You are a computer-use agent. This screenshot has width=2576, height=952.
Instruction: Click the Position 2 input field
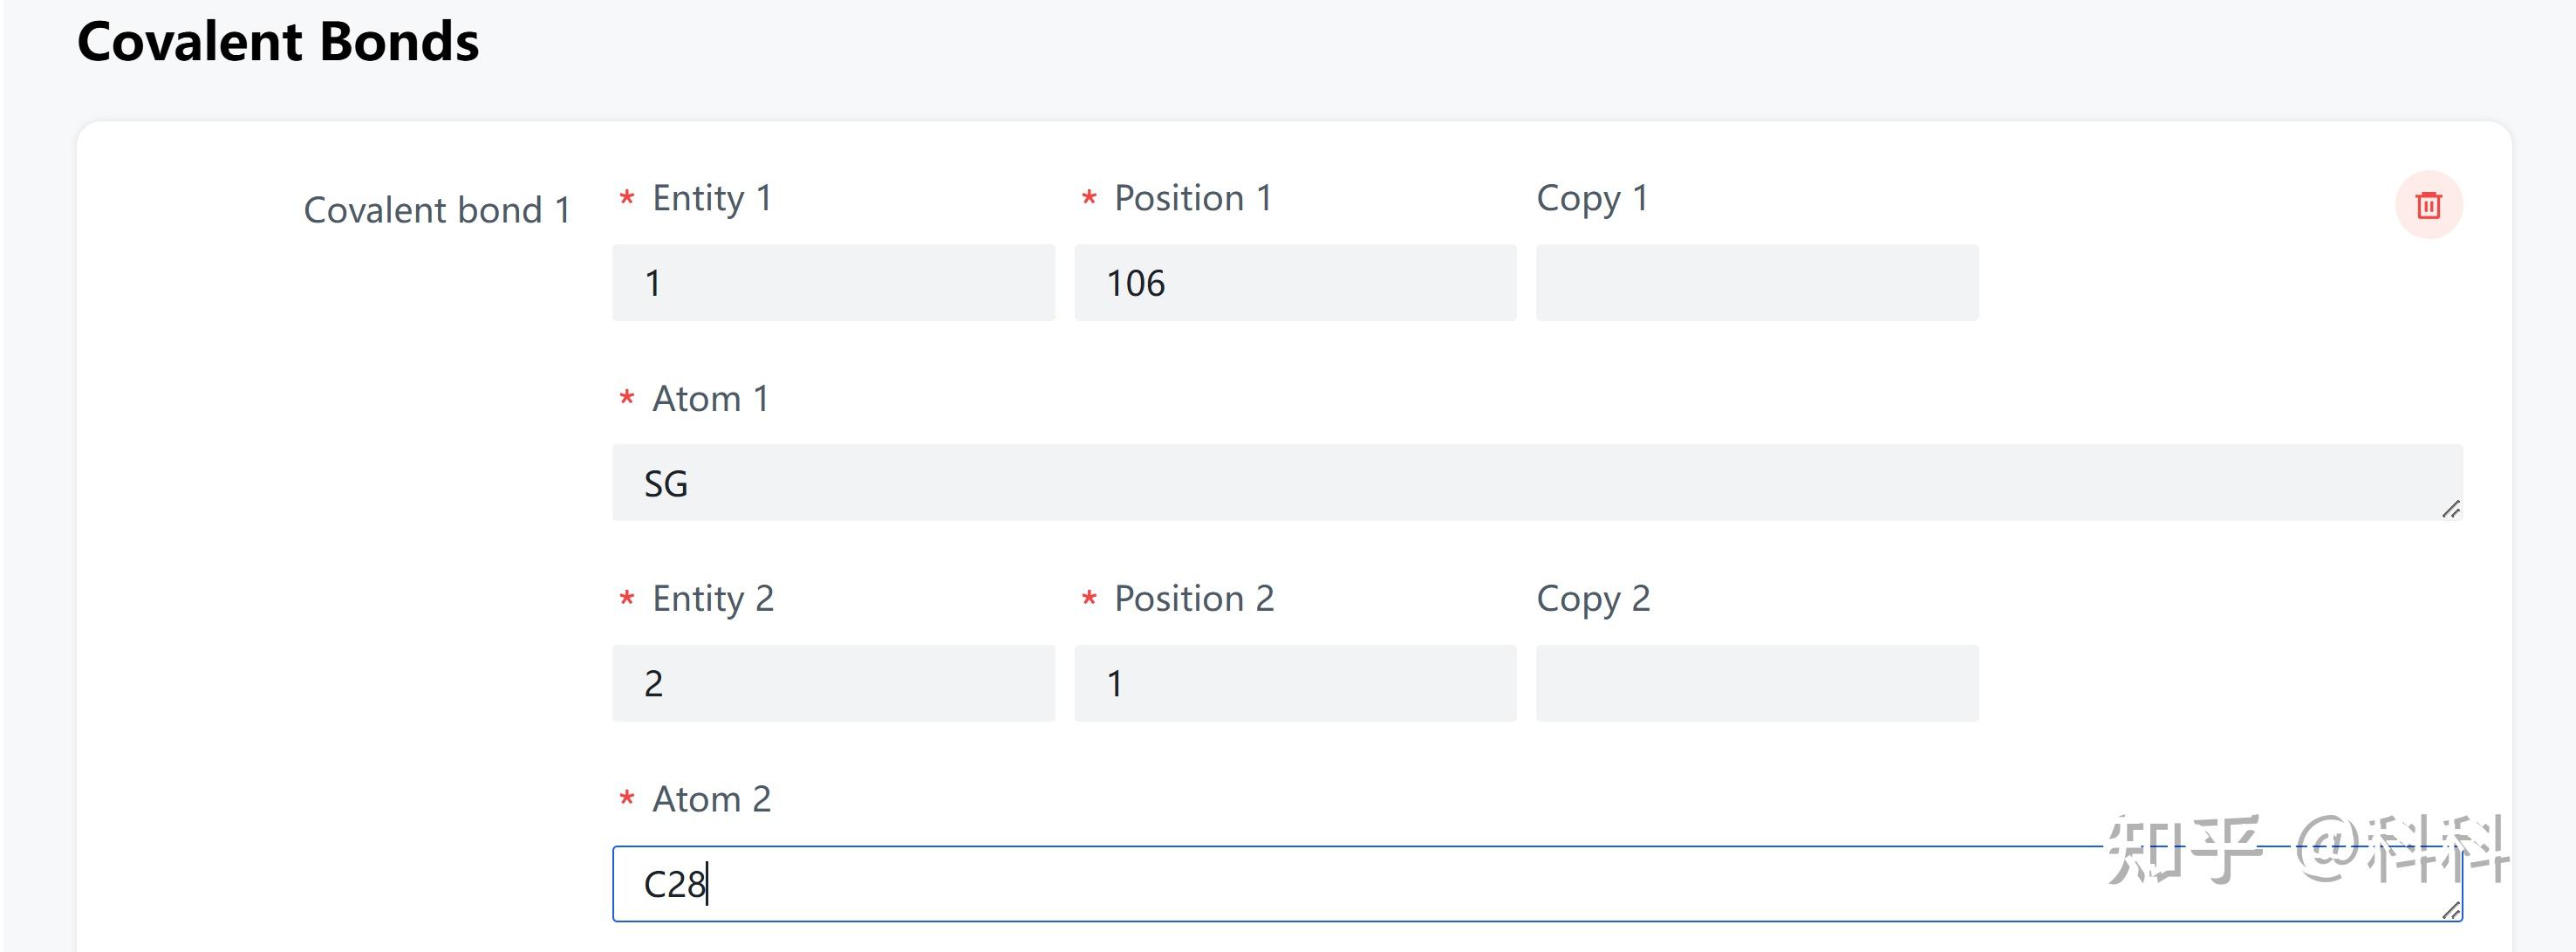(x=1295, y=683)
